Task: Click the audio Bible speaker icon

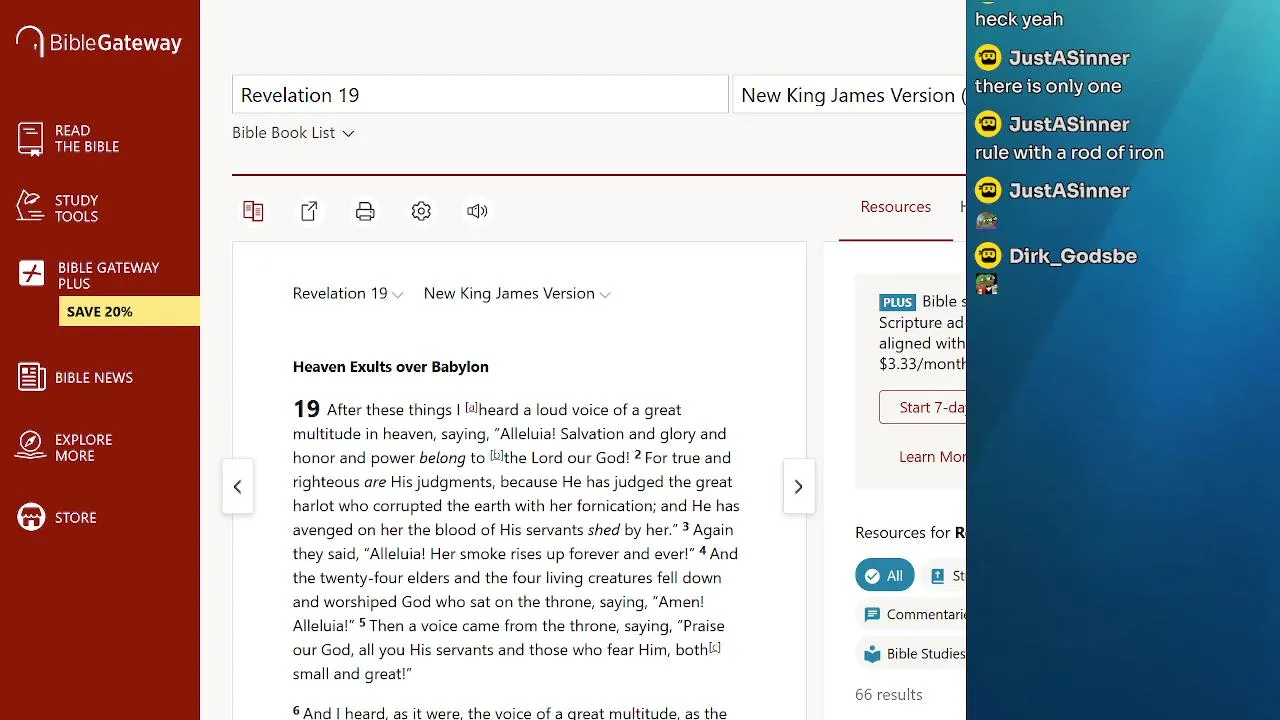Action: 477,211
